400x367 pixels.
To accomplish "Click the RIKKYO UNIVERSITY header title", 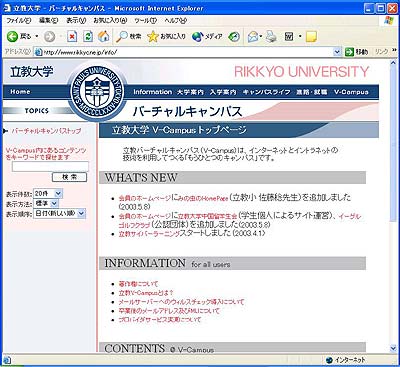I will [x=301, y=72].
